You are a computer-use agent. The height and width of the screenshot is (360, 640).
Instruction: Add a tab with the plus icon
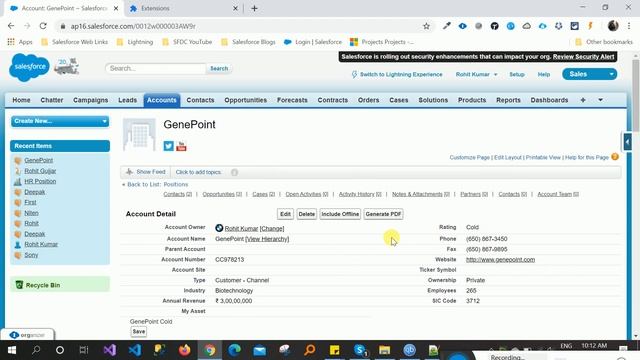(x=583, y=100)
